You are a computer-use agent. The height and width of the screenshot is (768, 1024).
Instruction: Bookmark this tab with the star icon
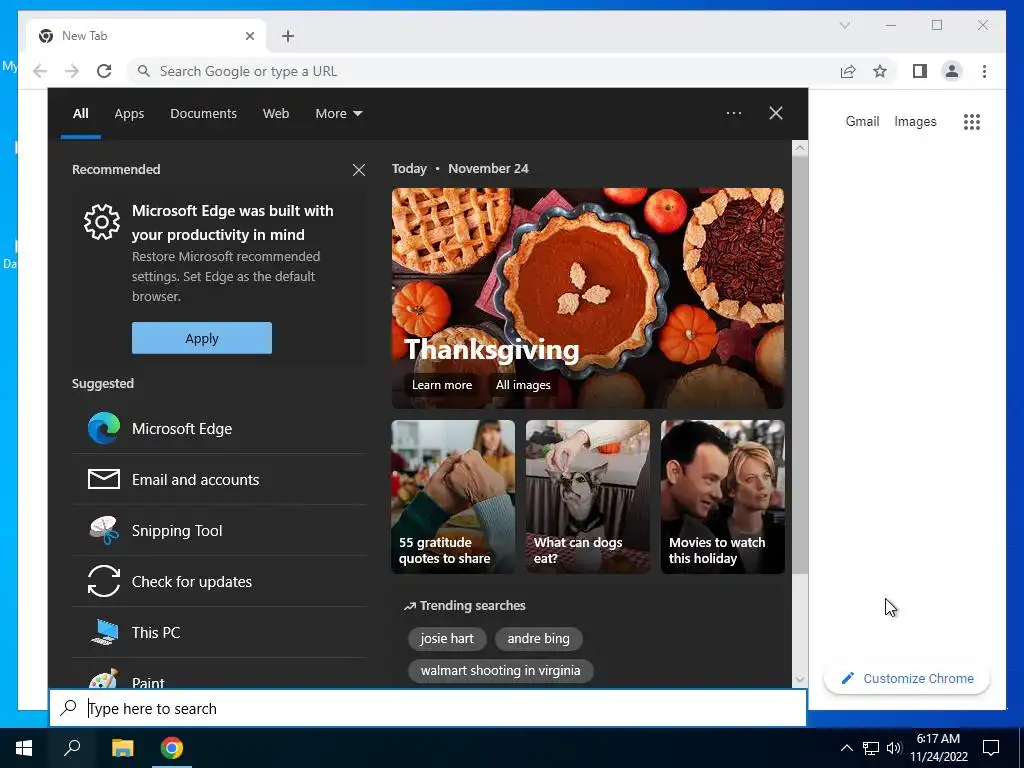pos(880,71)
